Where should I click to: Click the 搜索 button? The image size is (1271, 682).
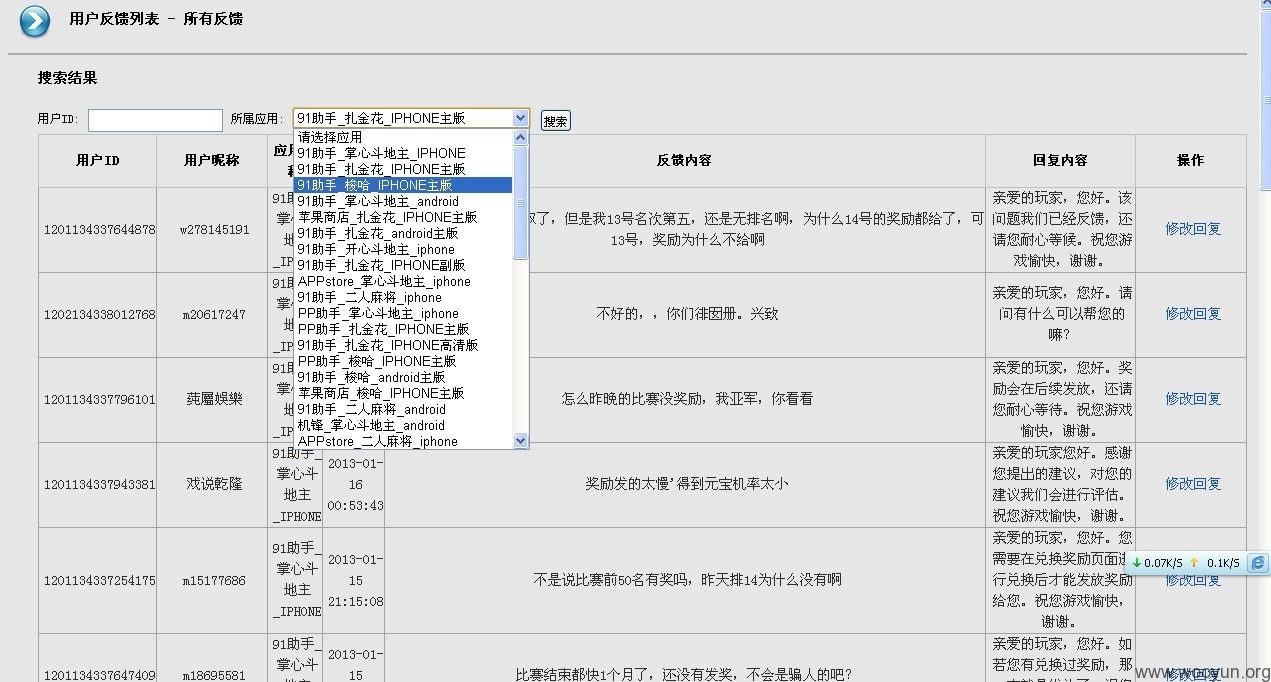[555, 121]
